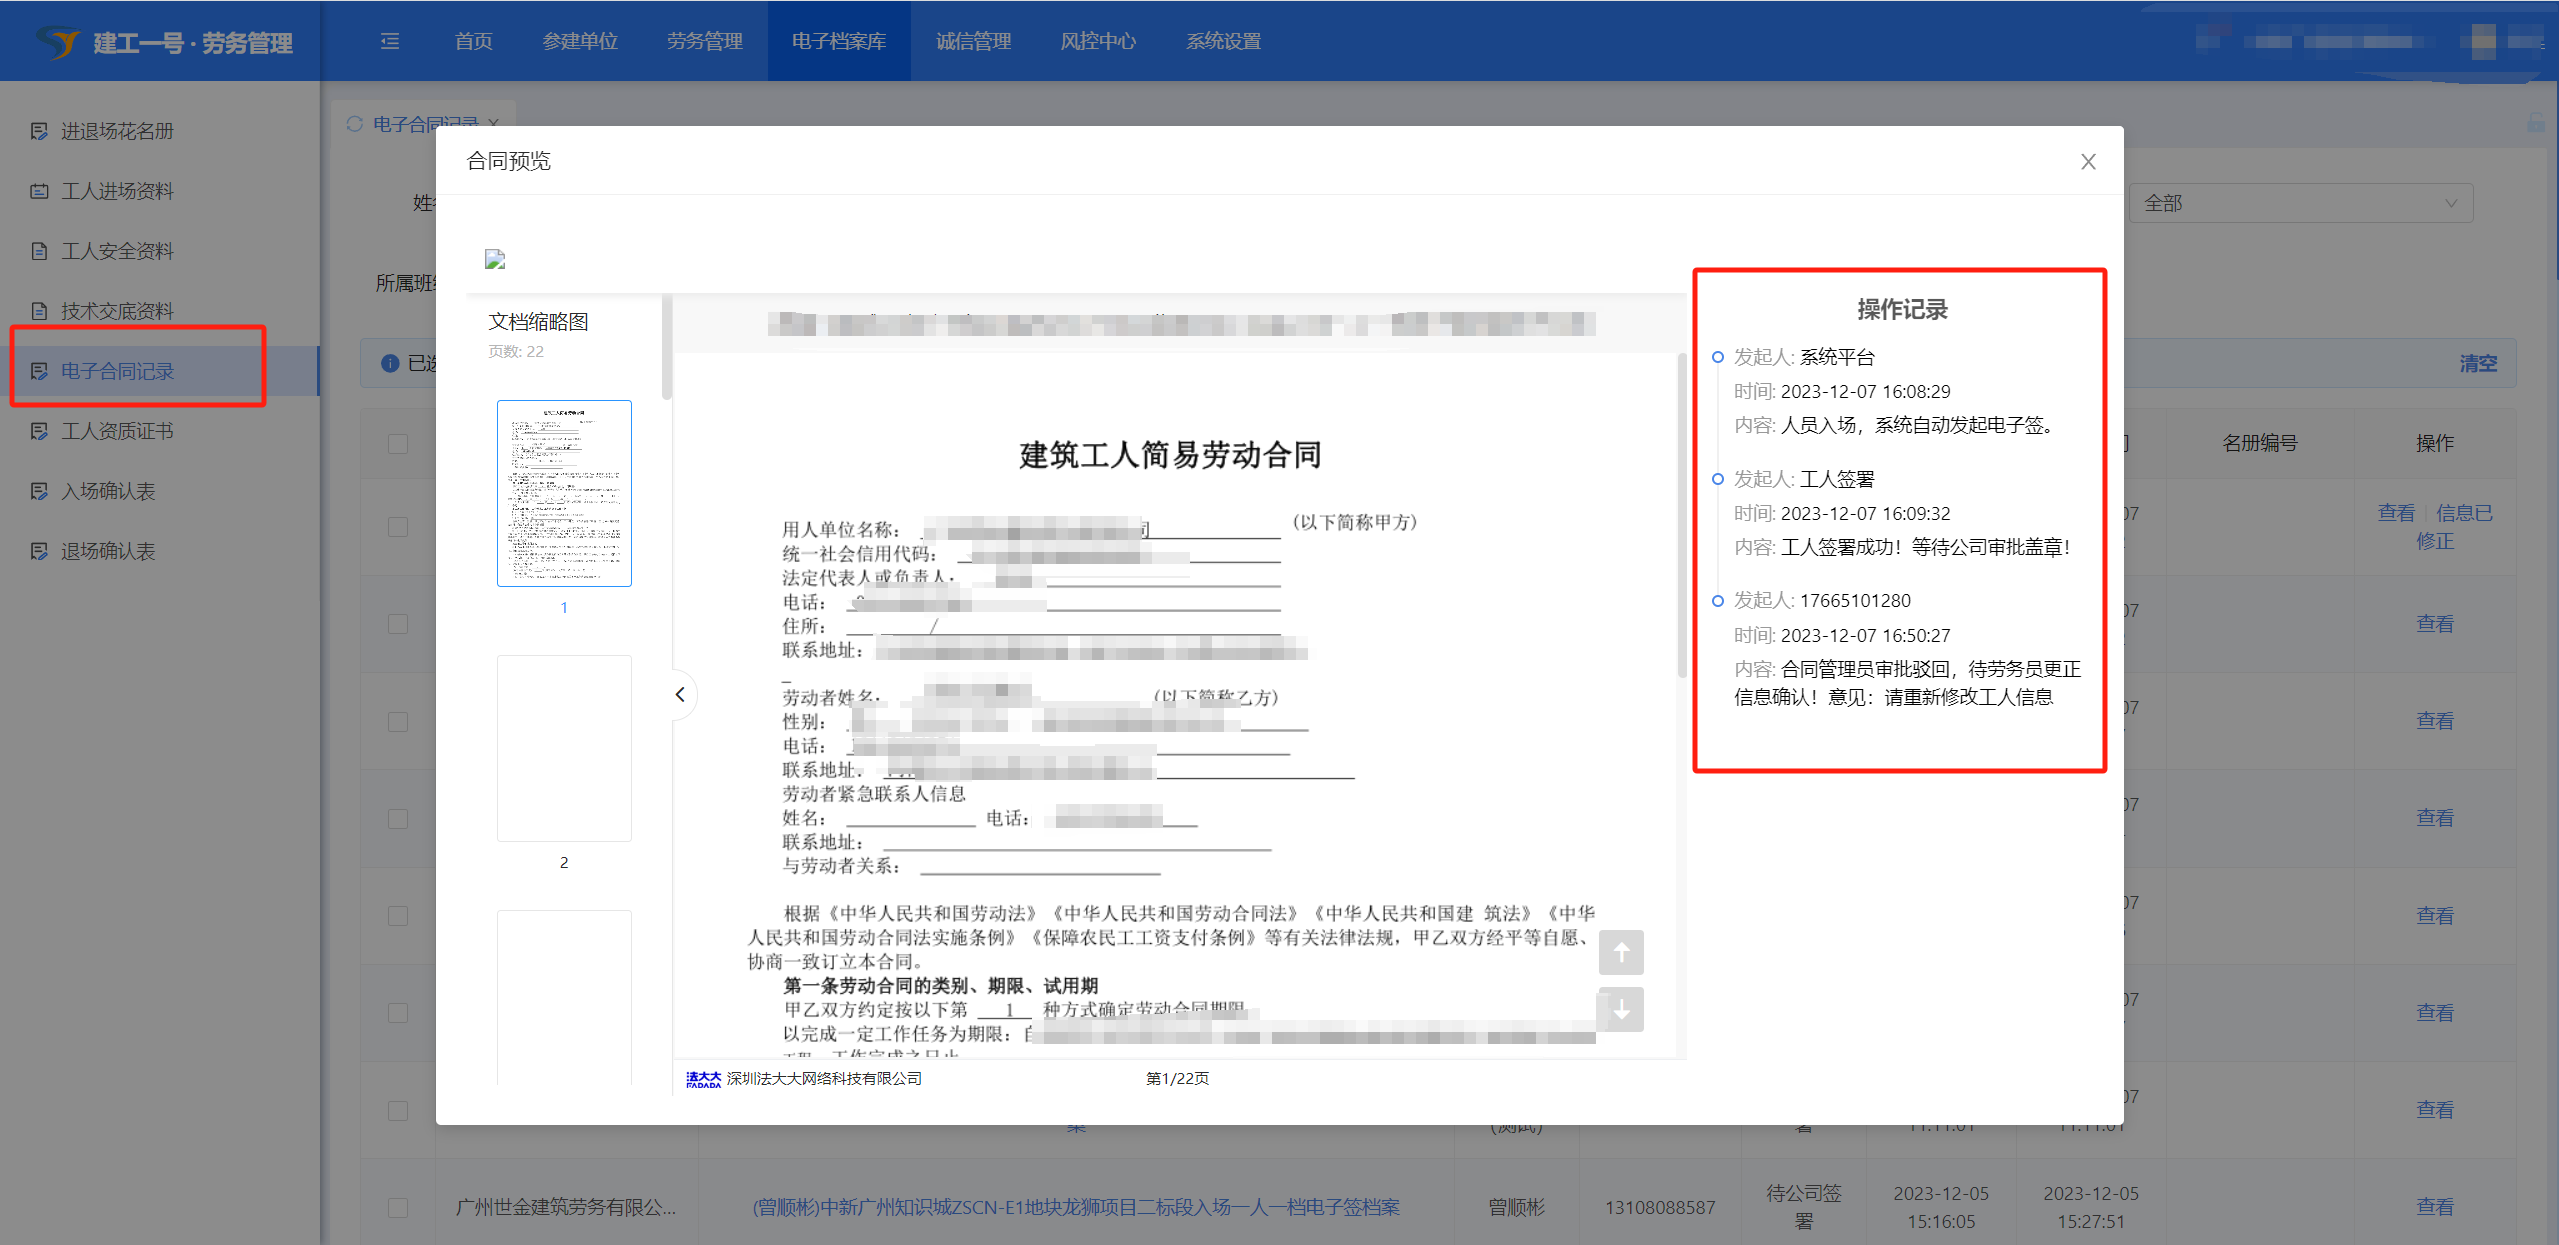Click 查看 link for 曾顺彬 row

click(x=2434, y=1207)
